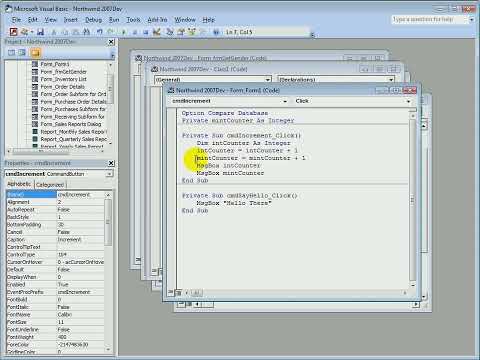Click the Undo toolbar icon

pos(99,32)
